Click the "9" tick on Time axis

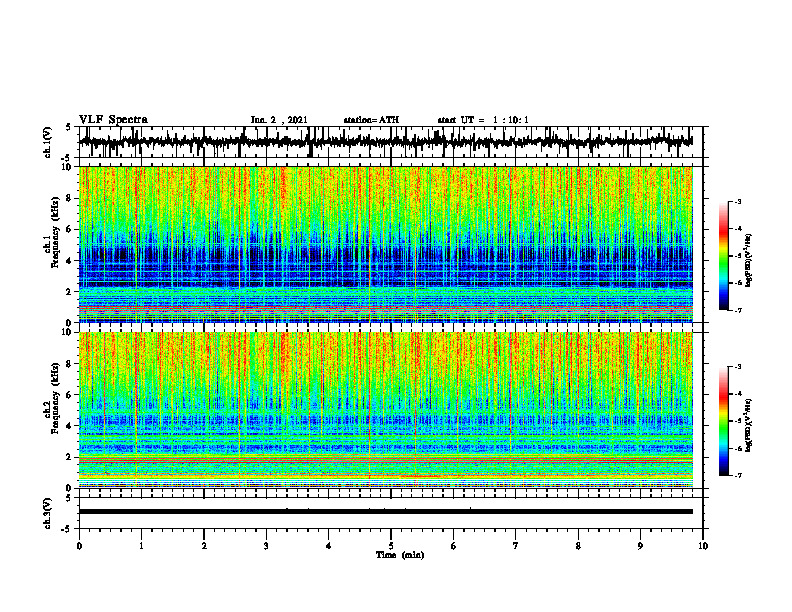640,546
